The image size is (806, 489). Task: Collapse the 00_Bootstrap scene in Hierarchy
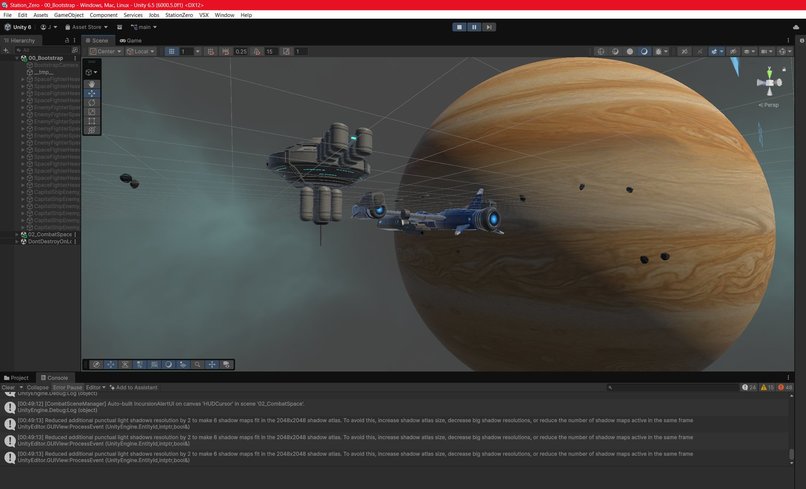17,58
